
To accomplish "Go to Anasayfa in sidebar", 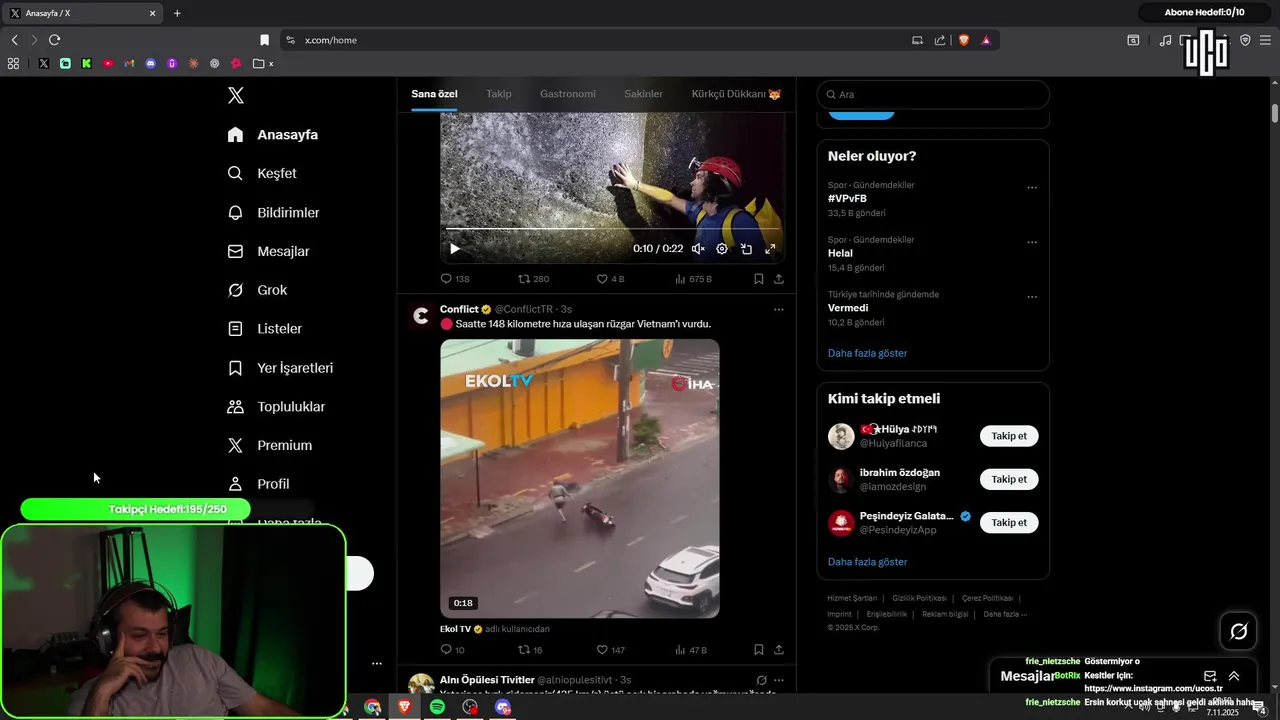I will [273, 134].
